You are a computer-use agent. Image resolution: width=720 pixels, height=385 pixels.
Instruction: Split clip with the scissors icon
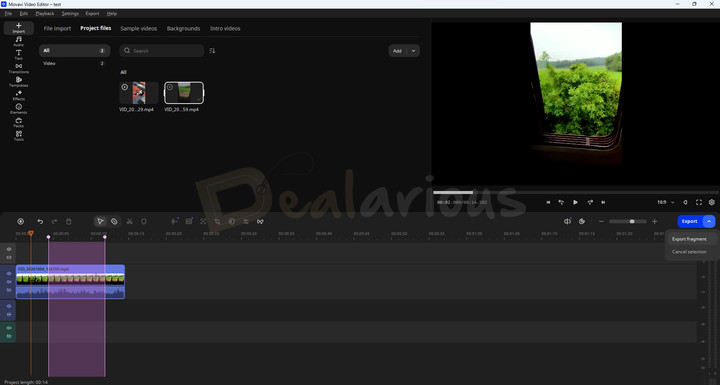(129, 221)
